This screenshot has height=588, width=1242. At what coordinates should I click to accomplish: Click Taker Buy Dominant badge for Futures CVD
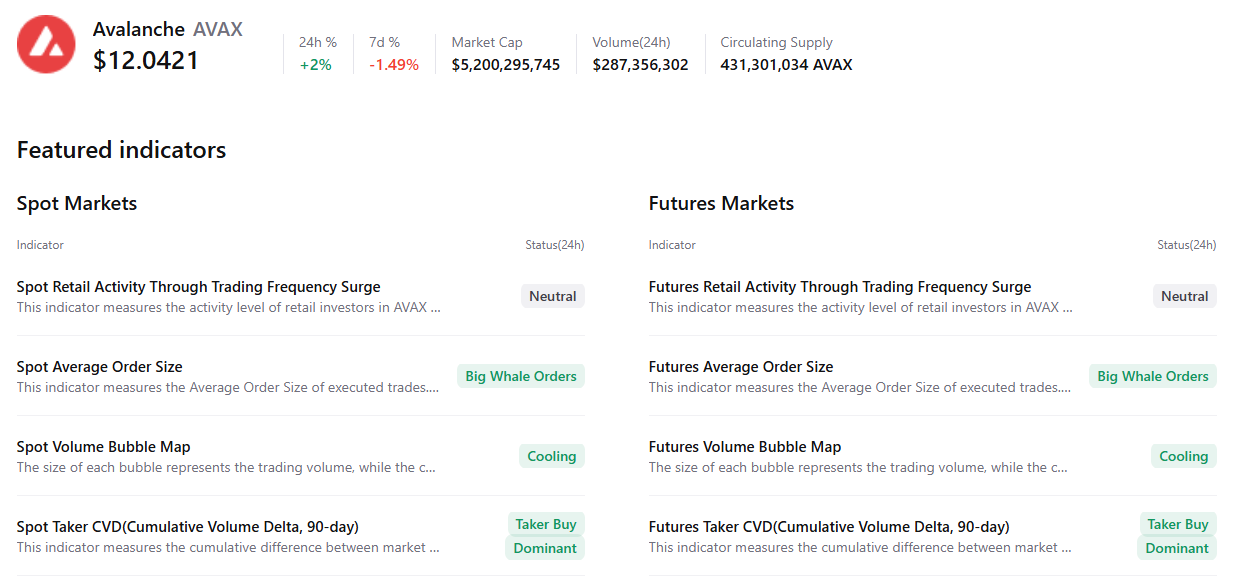[x=1177, y=536]
